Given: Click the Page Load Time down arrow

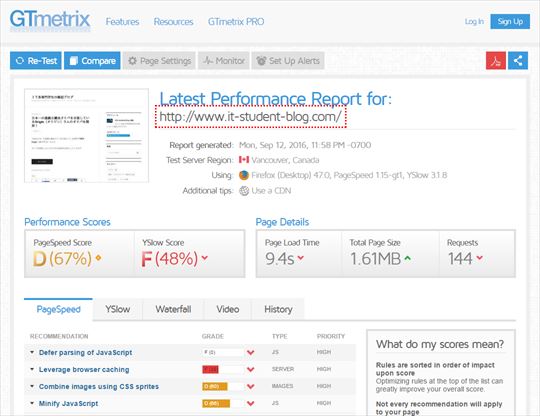Looking at the screenshot, I should [x=301, y=258].
